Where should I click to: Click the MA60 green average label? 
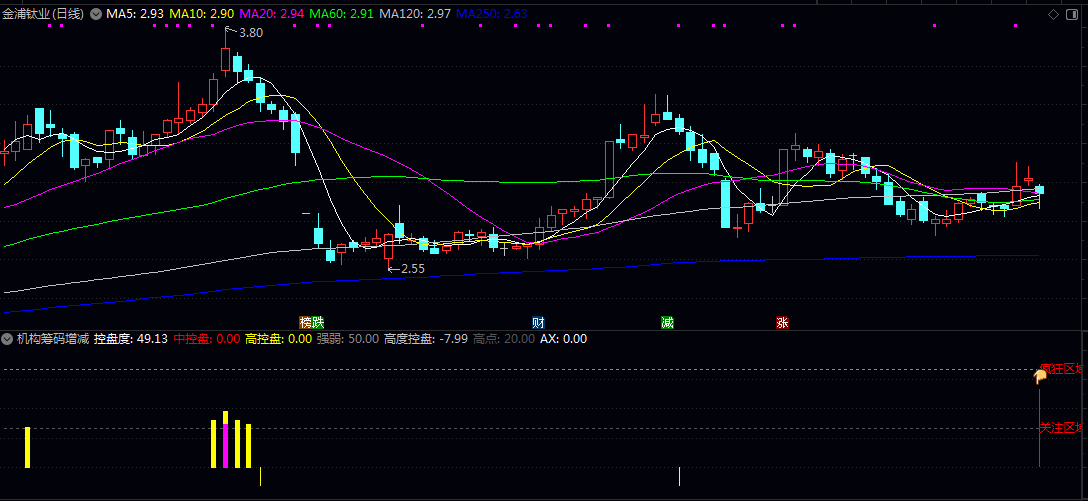point(342,14)
